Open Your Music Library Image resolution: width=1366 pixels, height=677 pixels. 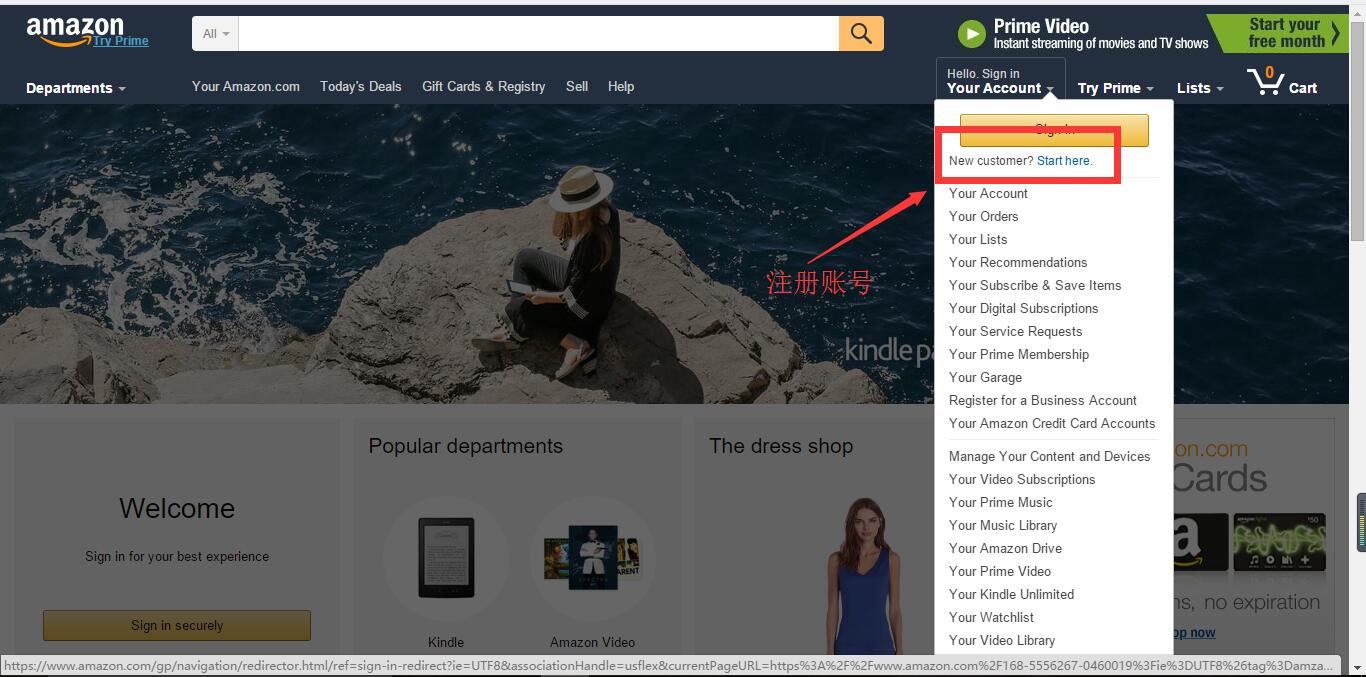point(1003,526)
